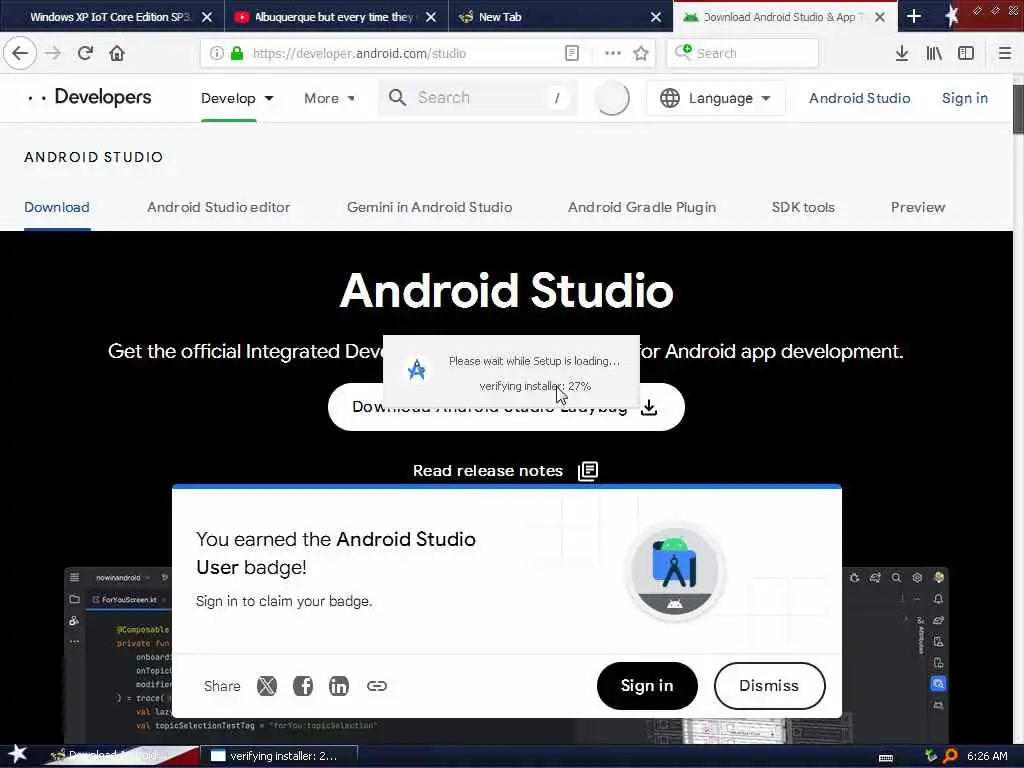Viewport: 1024px width, 768px height.
Task: Close the New Tab tab
Action: [x=656, y=17]
